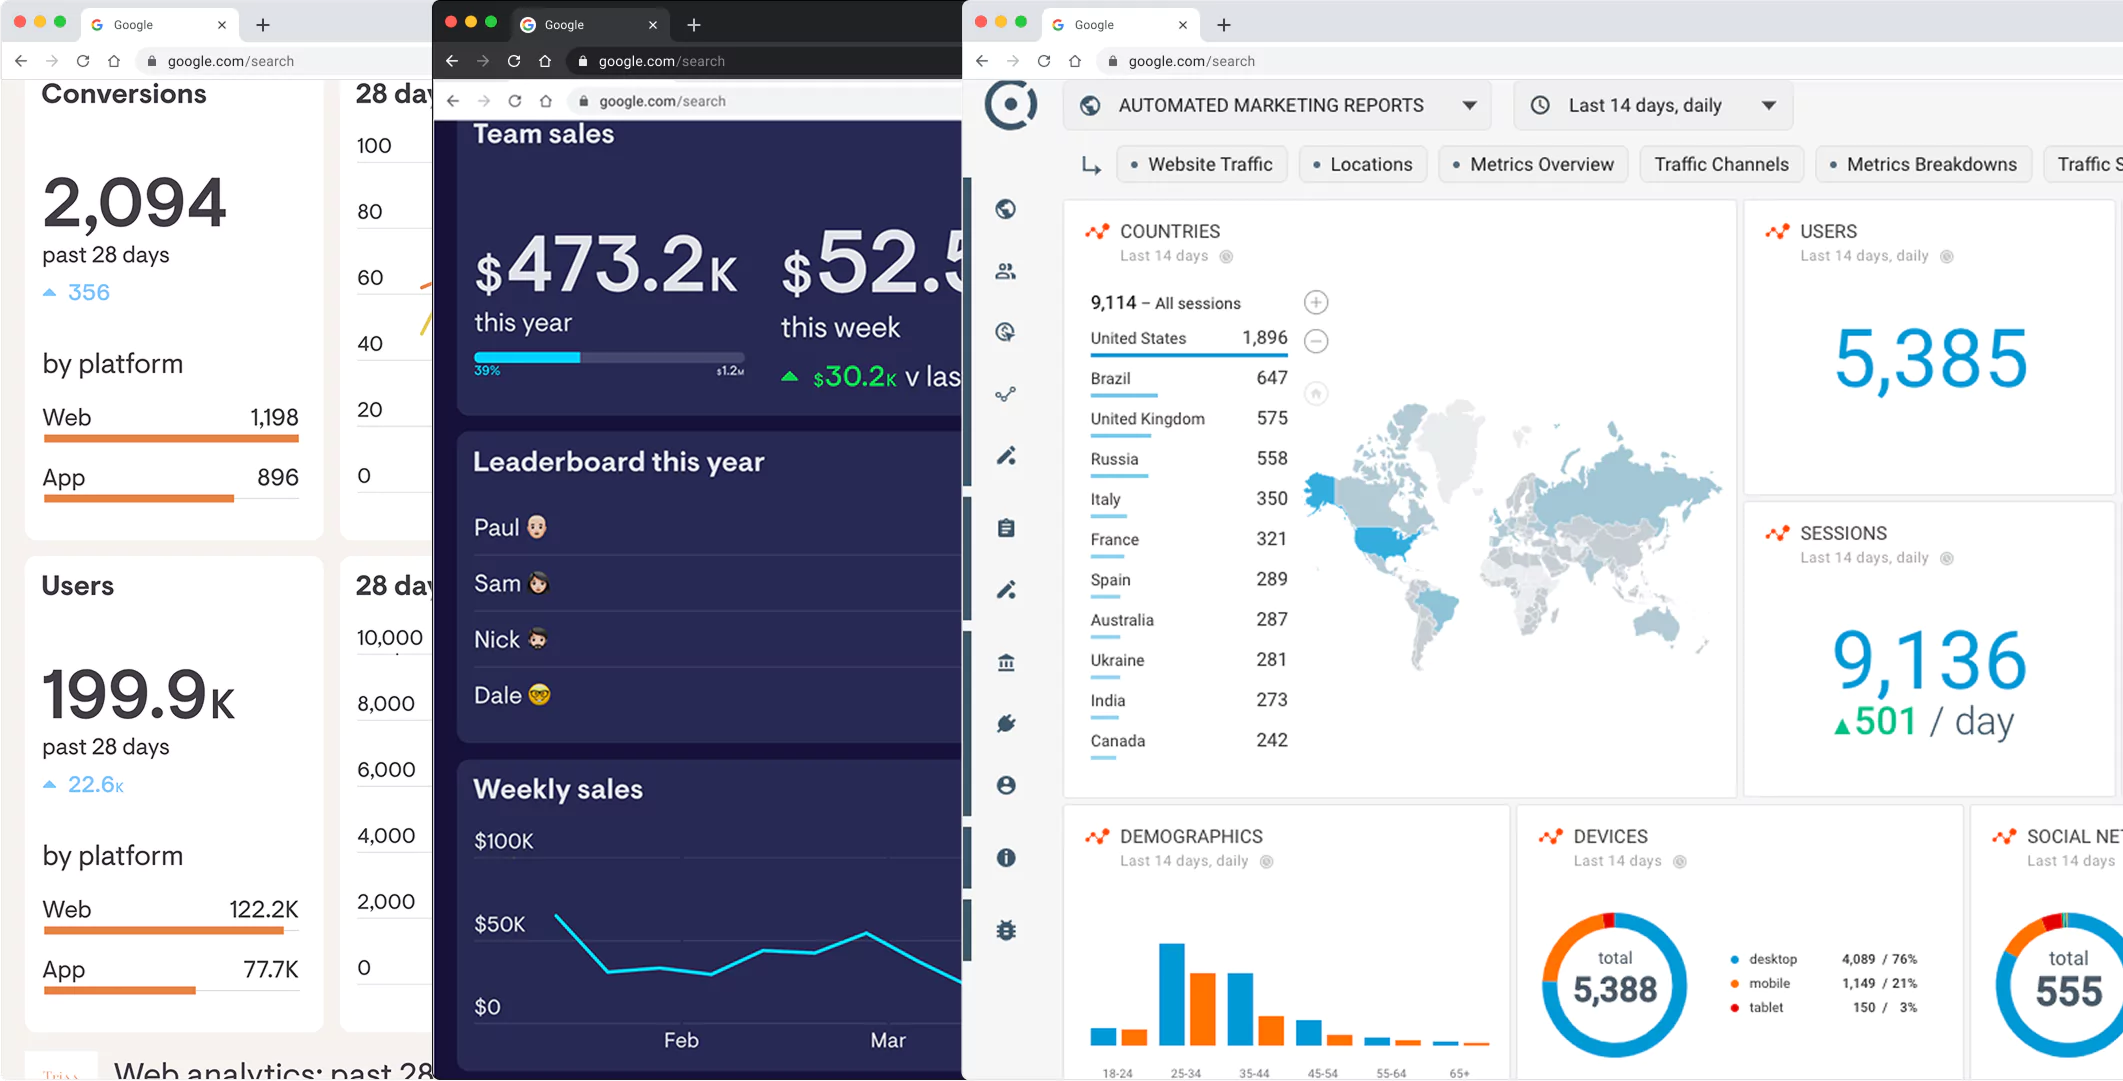Open Automated Marketing Reports dropdown
Screen dimensions: 2123x1081
(1277, 106)
